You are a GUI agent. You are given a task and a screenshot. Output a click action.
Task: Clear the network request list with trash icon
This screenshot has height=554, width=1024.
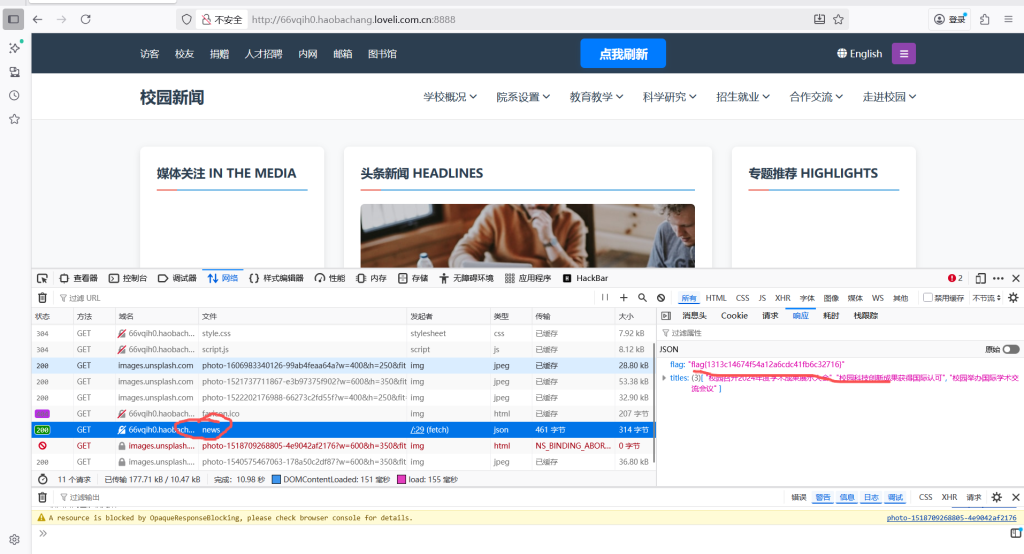[x=42, y=298]
